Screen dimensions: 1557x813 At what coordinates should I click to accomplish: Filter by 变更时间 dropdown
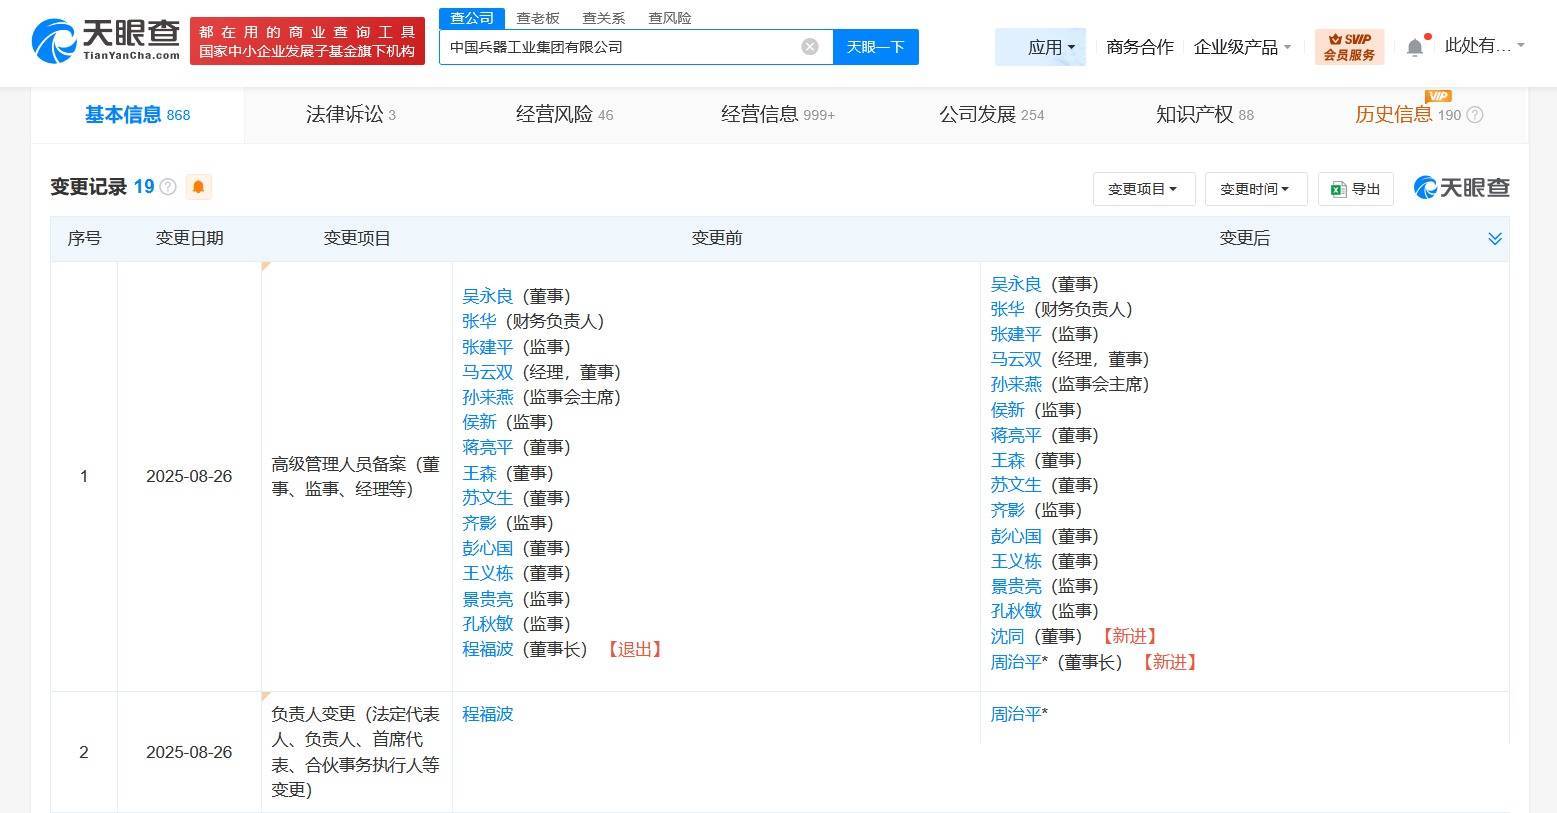[1255, 189]
